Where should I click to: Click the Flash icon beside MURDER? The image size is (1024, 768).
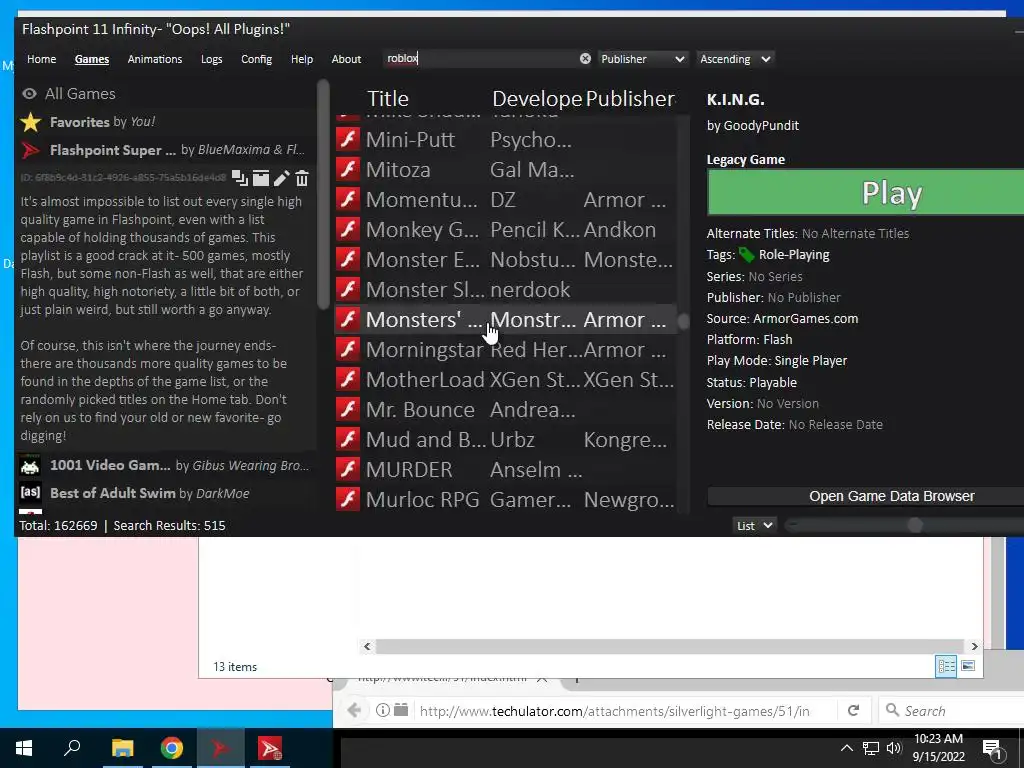[x=348, y=470]
